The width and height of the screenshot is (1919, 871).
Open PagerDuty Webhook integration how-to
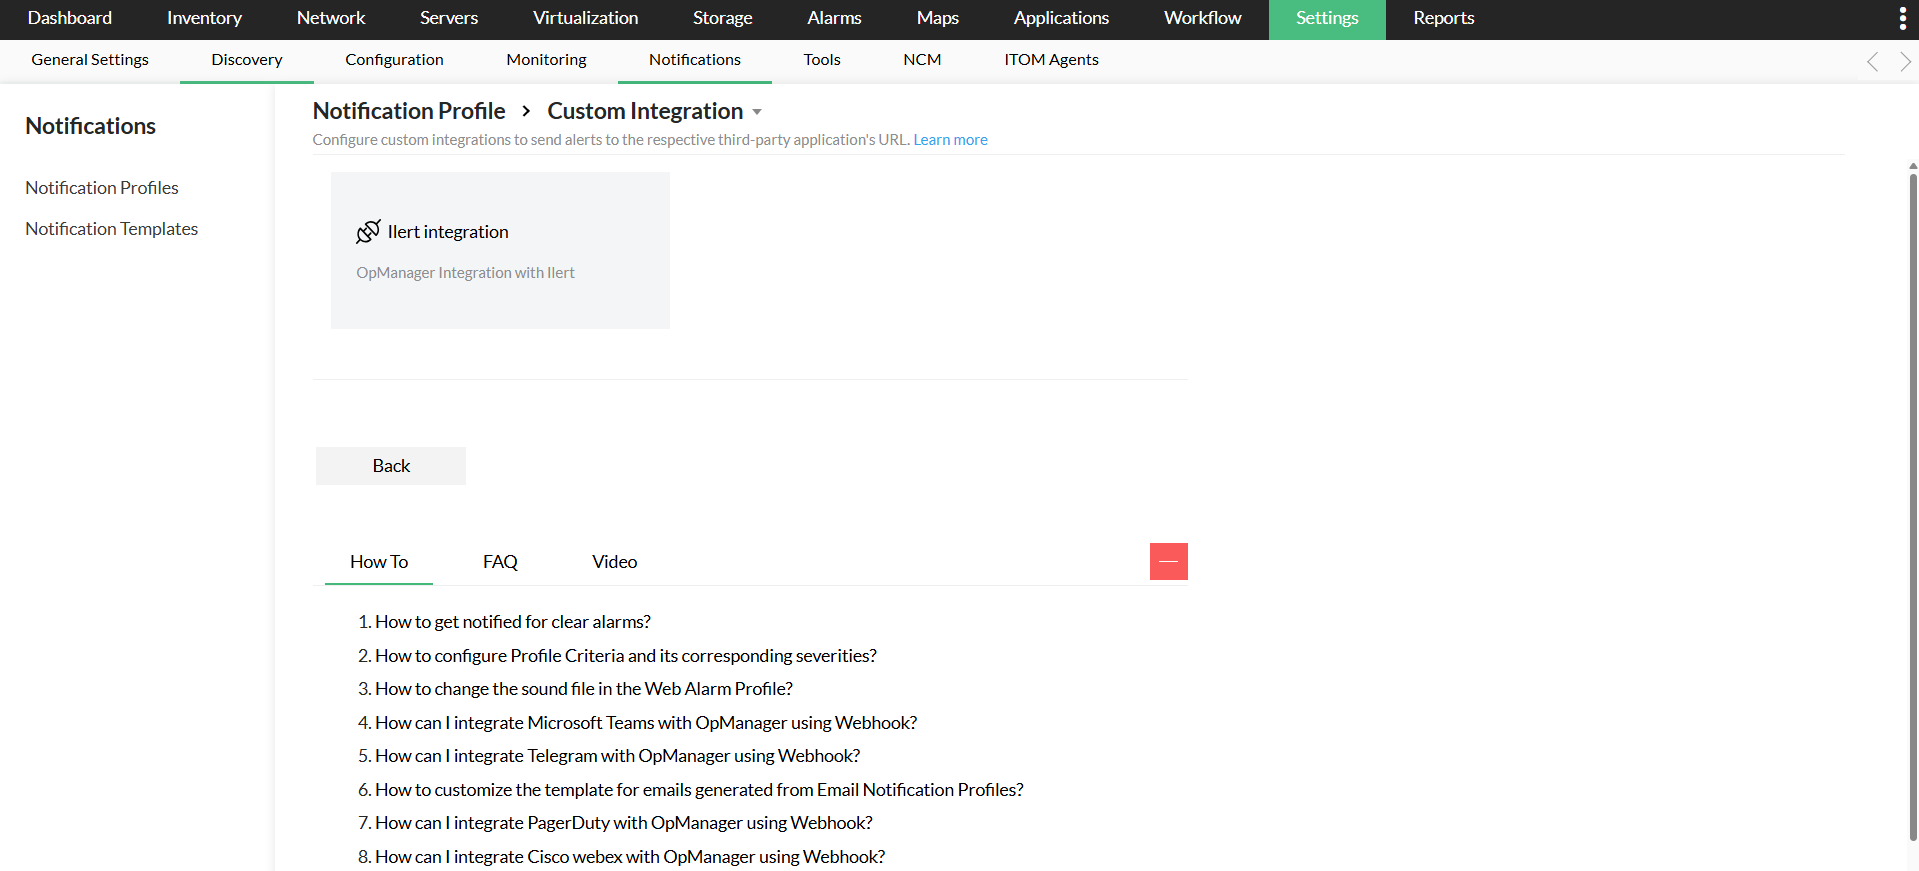[x=624, y=823]
